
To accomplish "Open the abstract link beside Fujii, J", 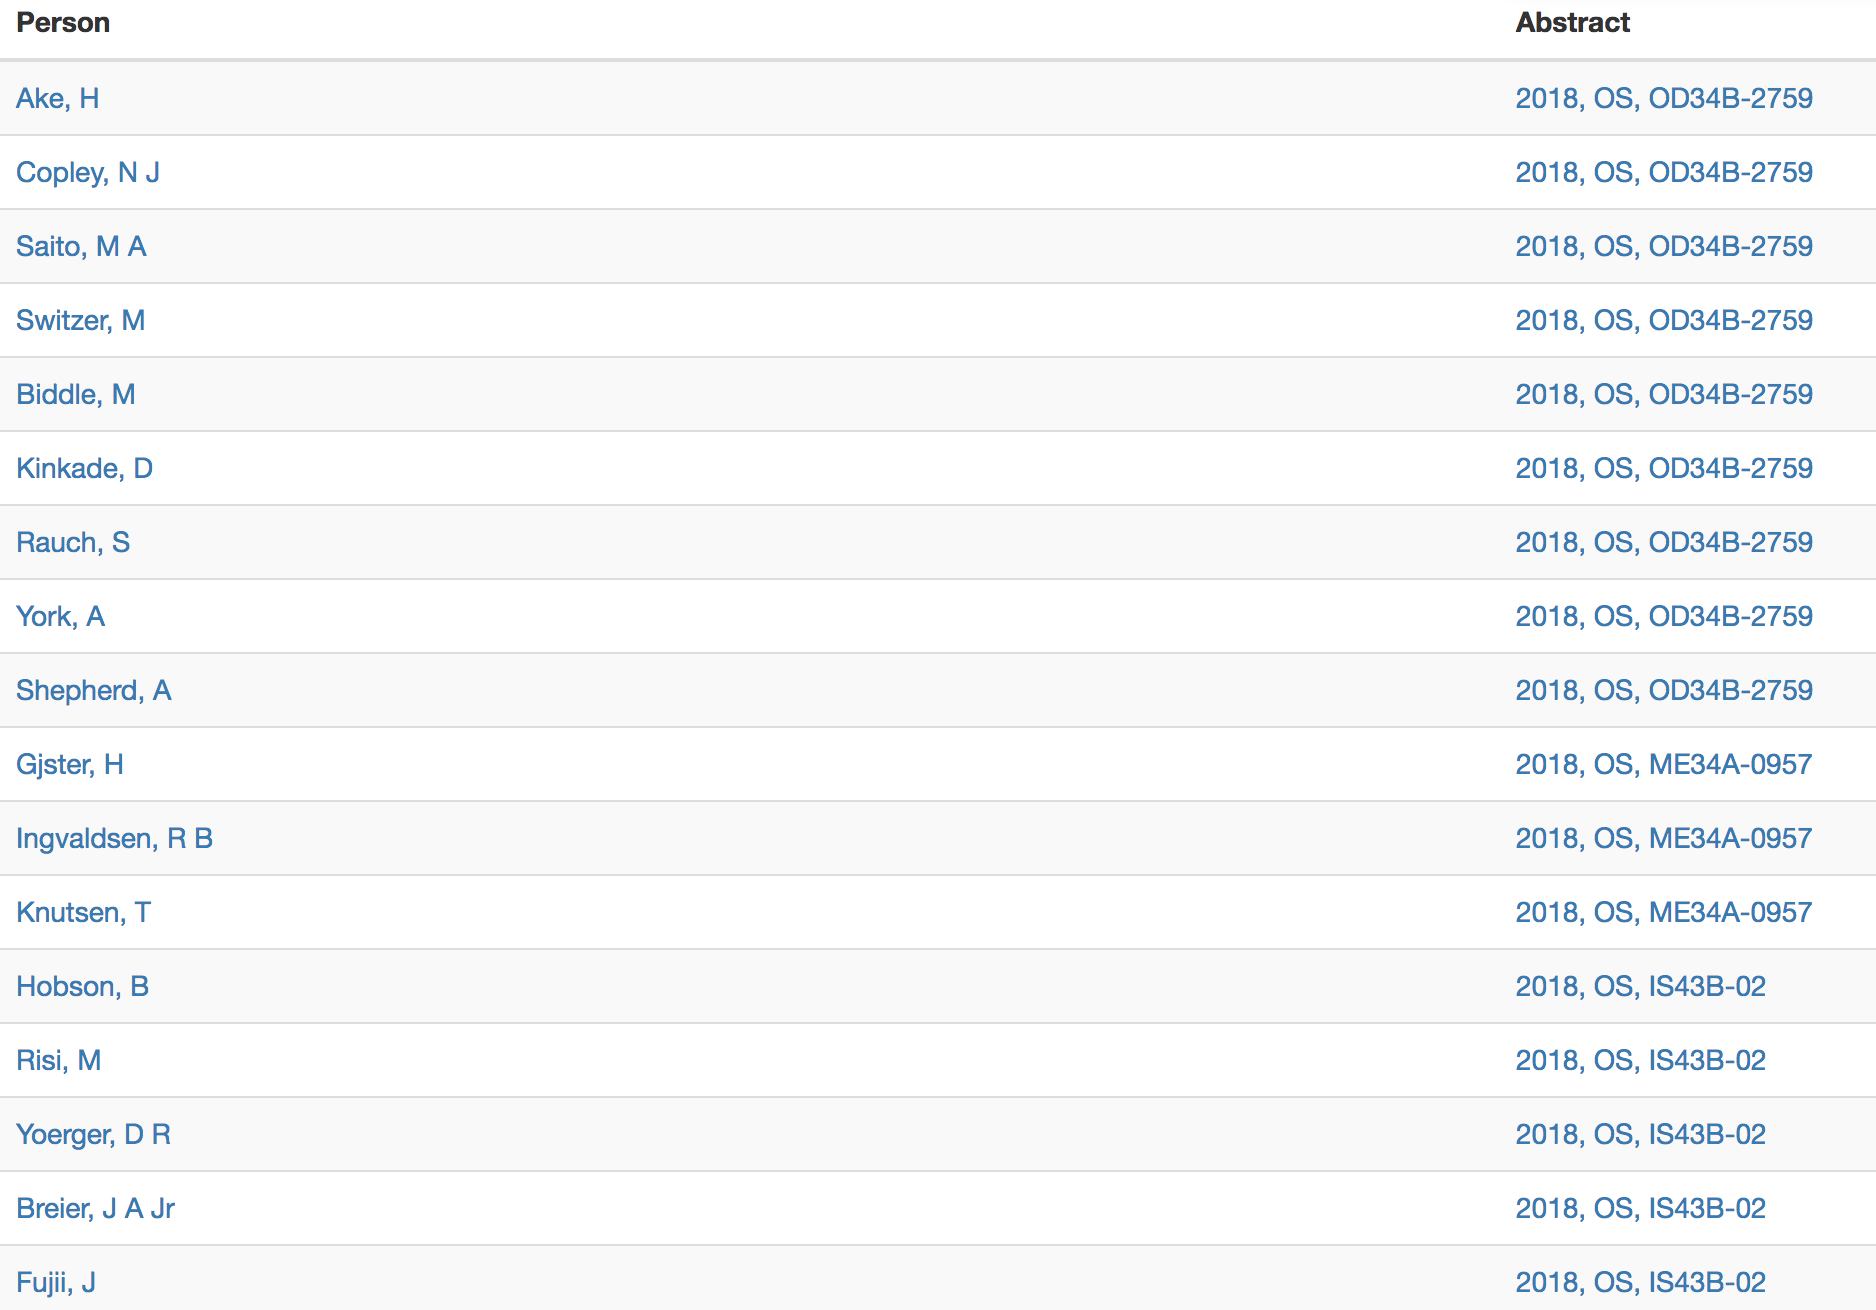I will click(1640, 1282).
